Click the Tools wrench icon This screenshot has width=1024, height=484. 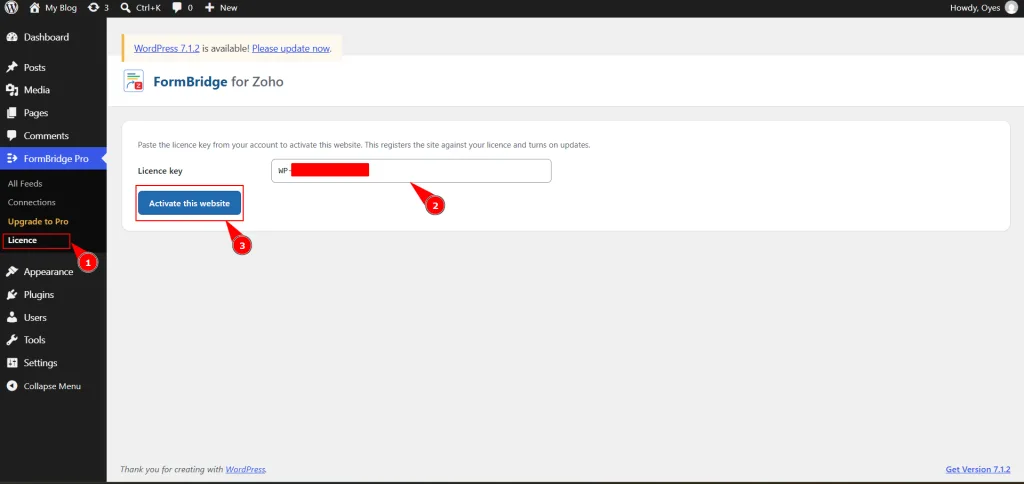(12, 340)
